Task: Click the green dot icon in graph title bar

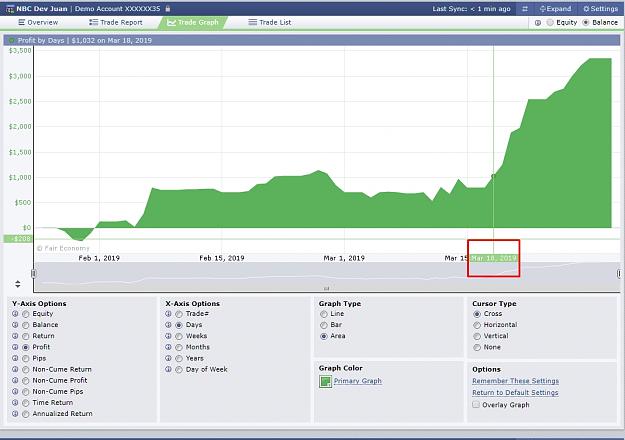Action: 11,40
